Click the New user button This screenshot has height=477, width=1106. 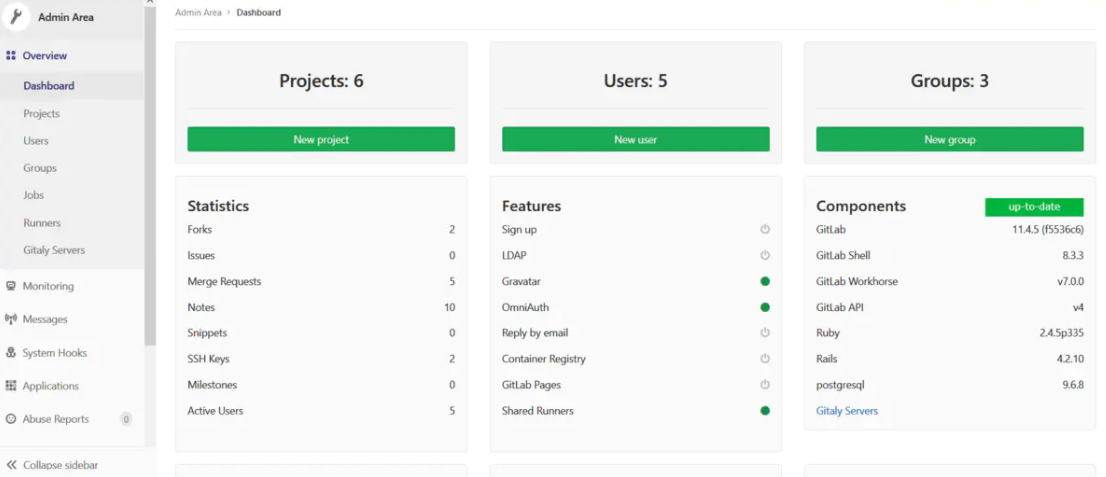point(636,140)
